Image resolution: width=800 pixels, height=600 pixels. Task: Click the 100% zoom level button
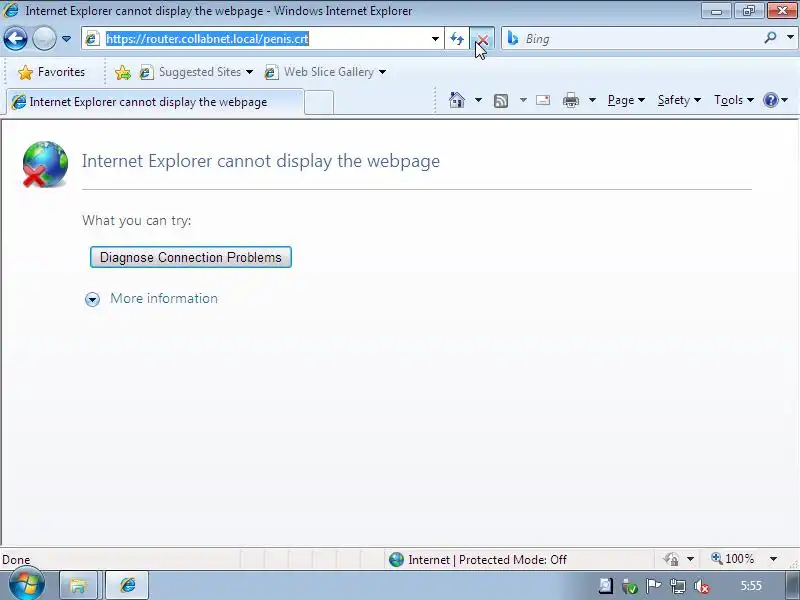click(x=733, y=559)
